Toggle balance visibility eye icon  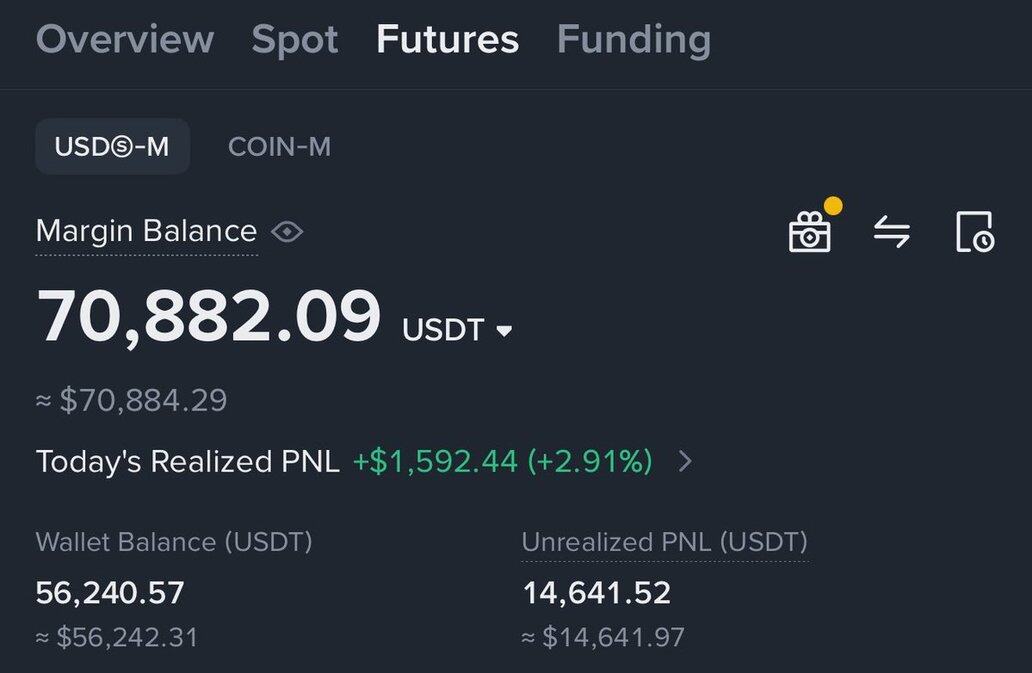coord(287,232)
